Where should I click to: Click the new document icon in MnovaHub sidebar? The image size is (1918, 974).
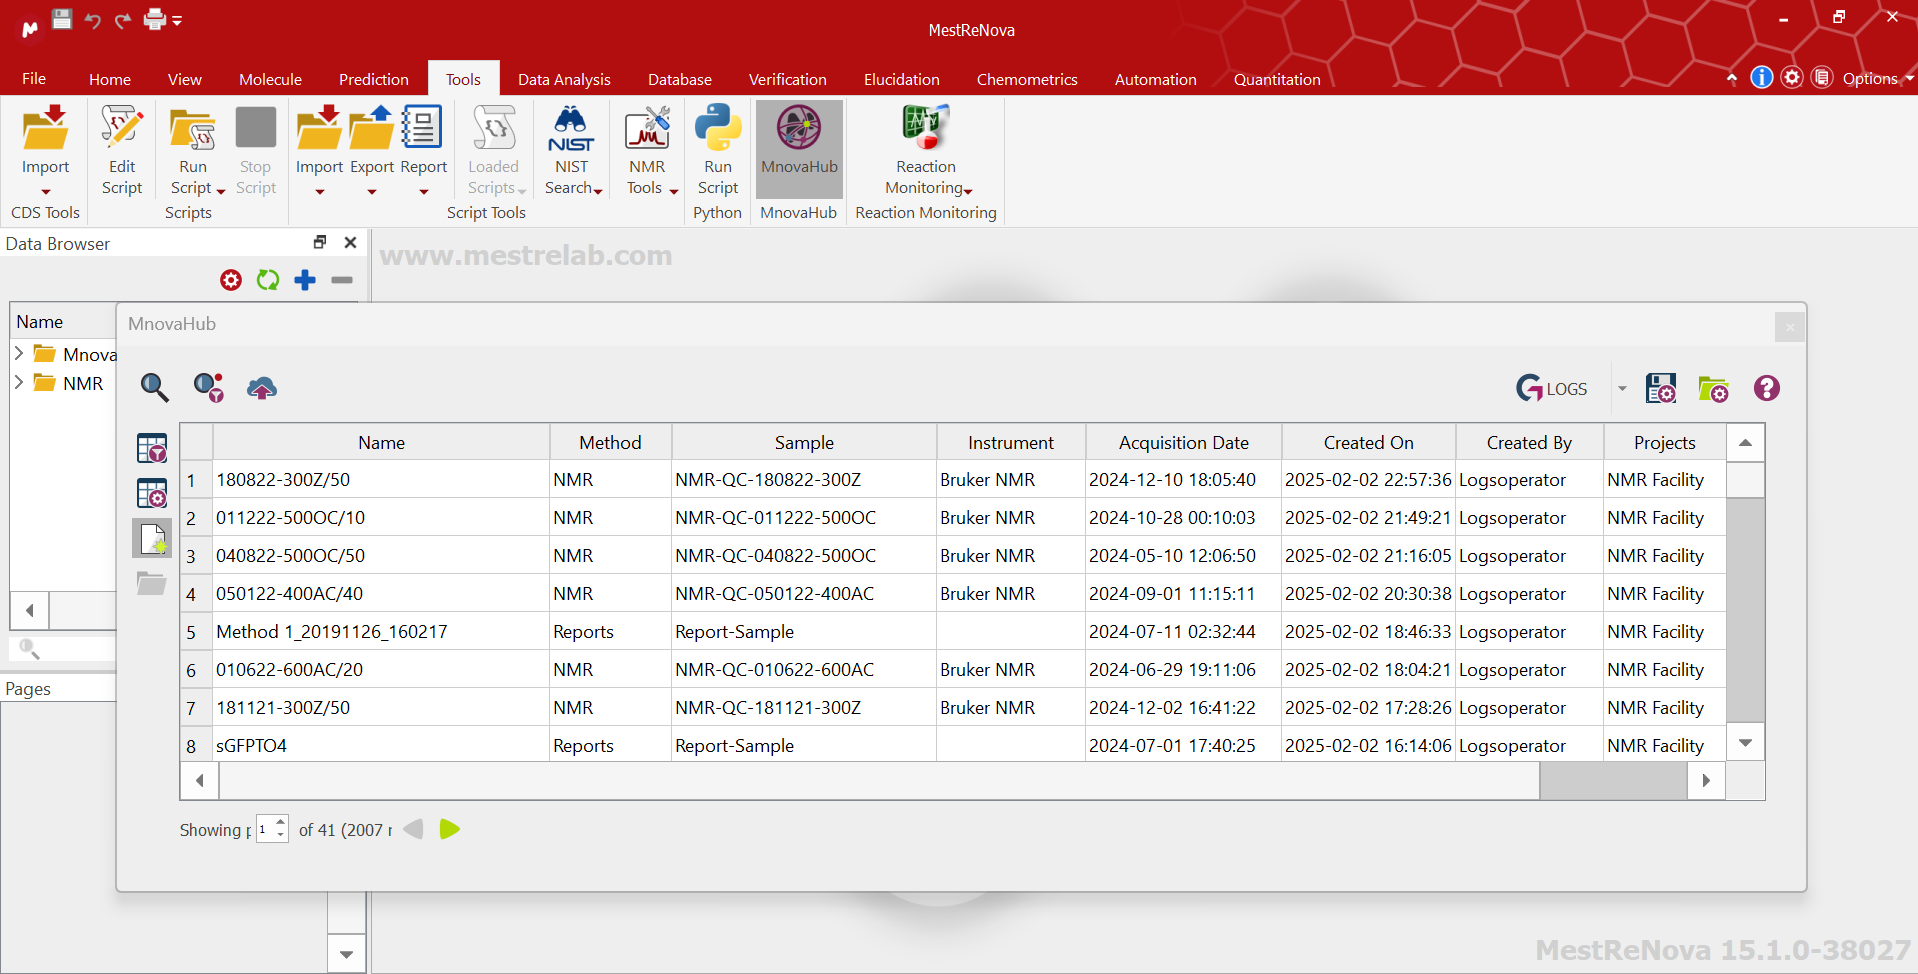click(x=152, y=538)
